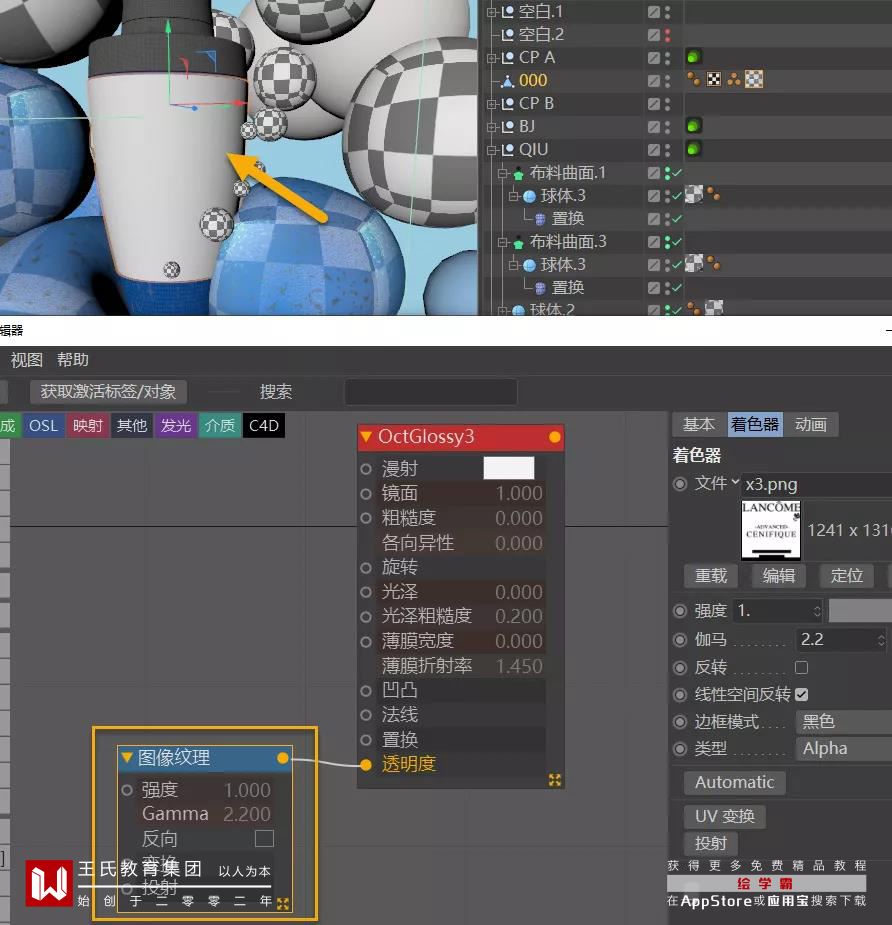
Task: Select the cloth surface icon of 布料曲面.1
Action: pyautogui.click(x=518, y=174)
